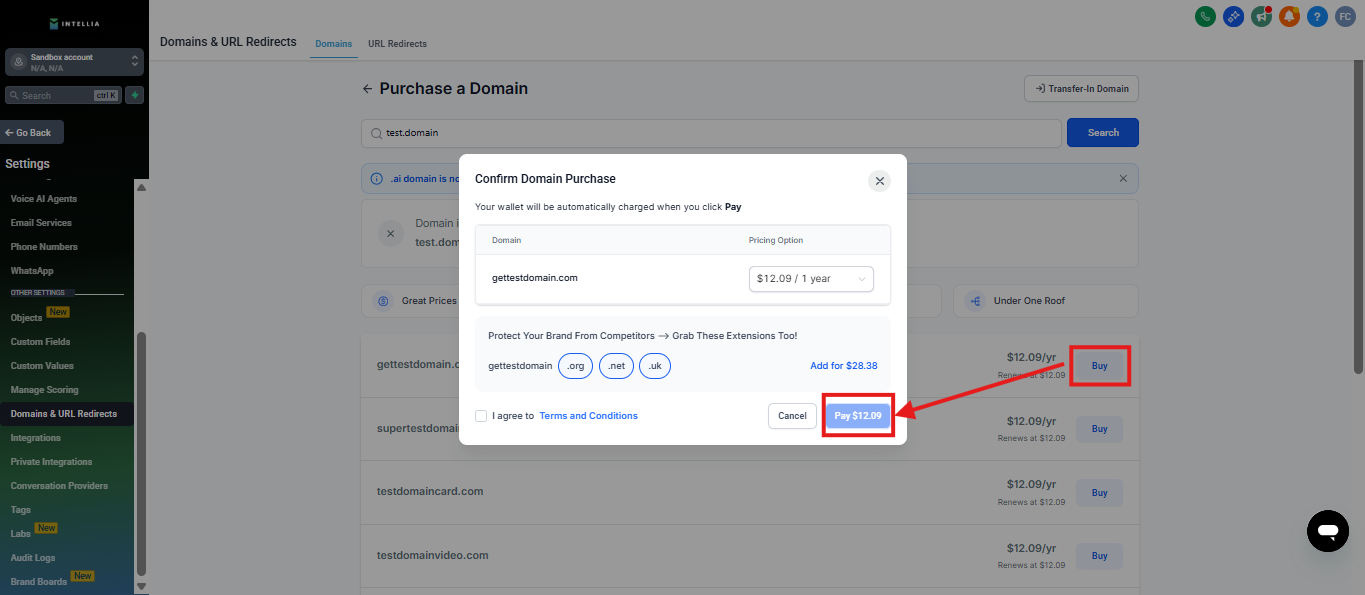Open the bell notifications icon
The height and width of the screenshot is (595, 1365).
pyautogui.click(x=1289, y=16)
